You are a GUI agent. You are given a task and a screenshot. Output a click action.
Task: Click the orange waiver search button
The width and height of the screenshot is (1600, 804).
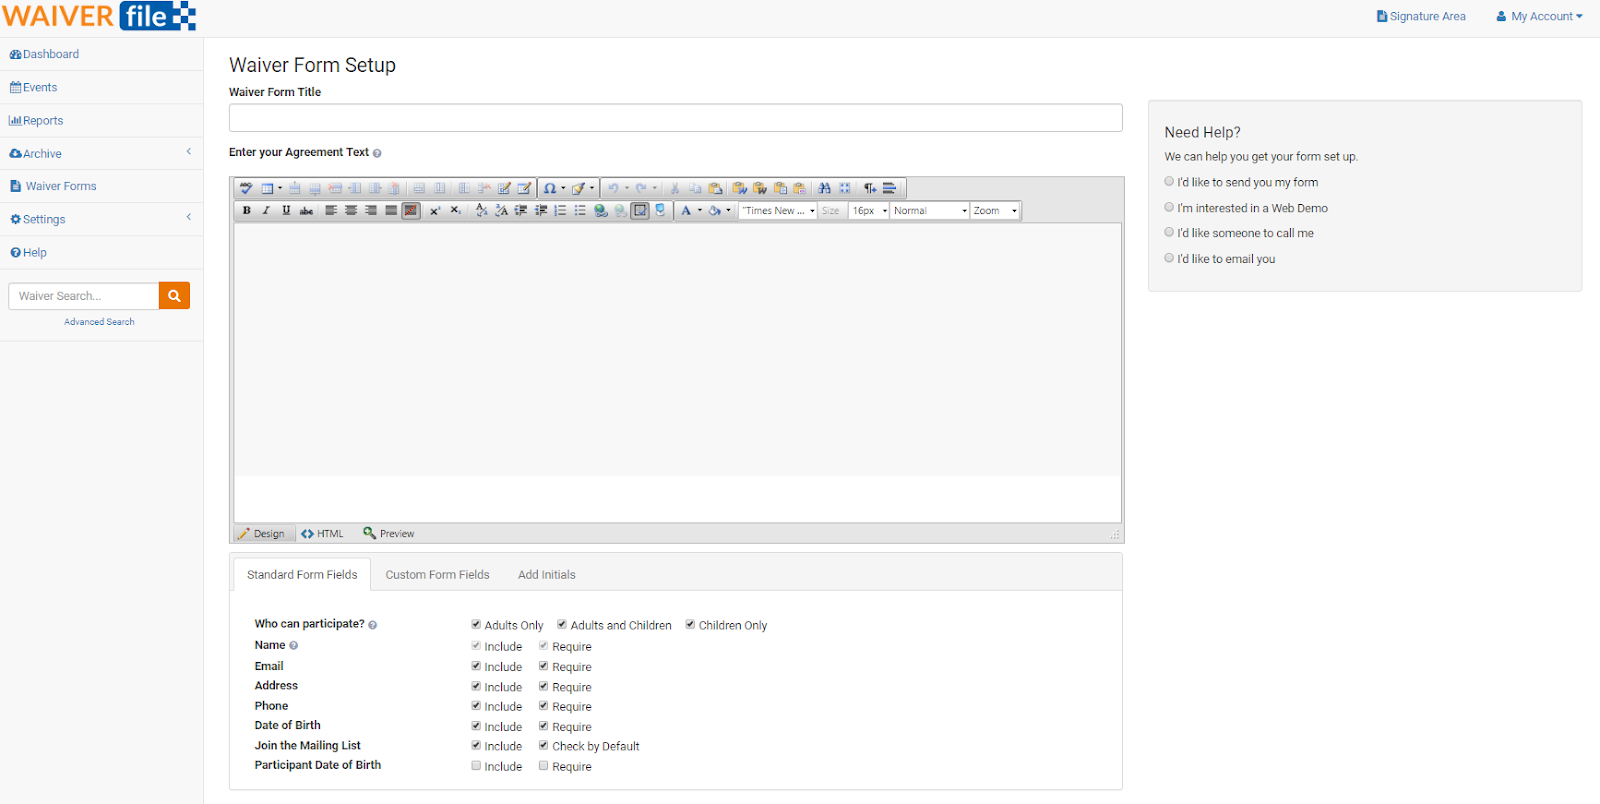click(x=174, y=296)
